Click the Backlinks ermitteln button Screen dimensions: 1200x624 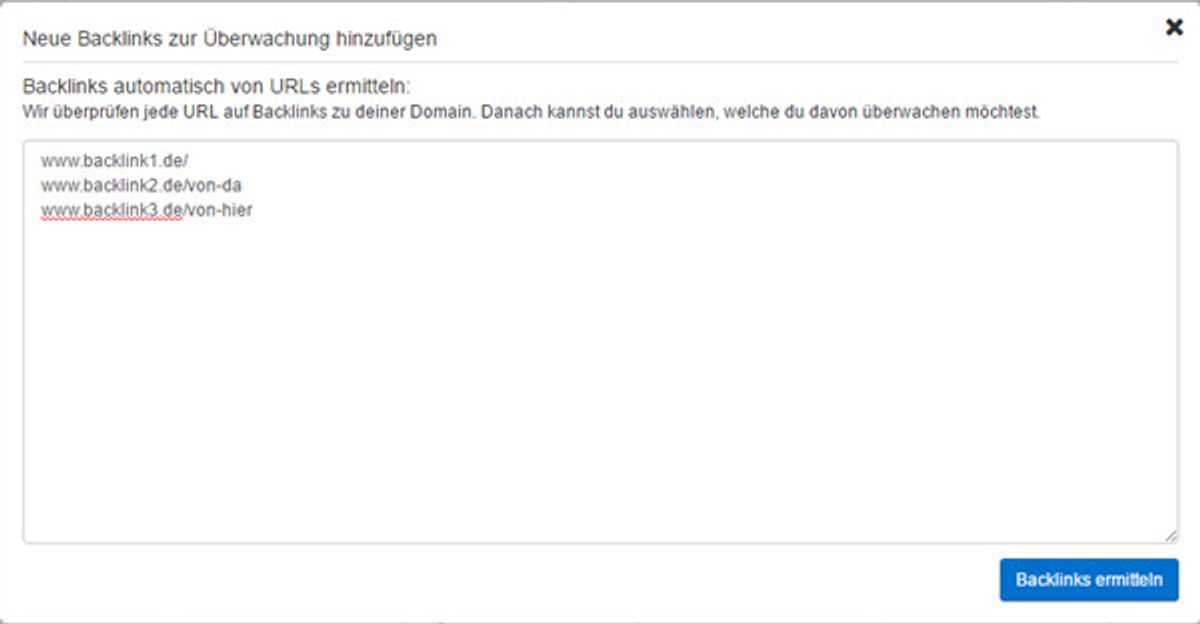(x=1089, y=580)
